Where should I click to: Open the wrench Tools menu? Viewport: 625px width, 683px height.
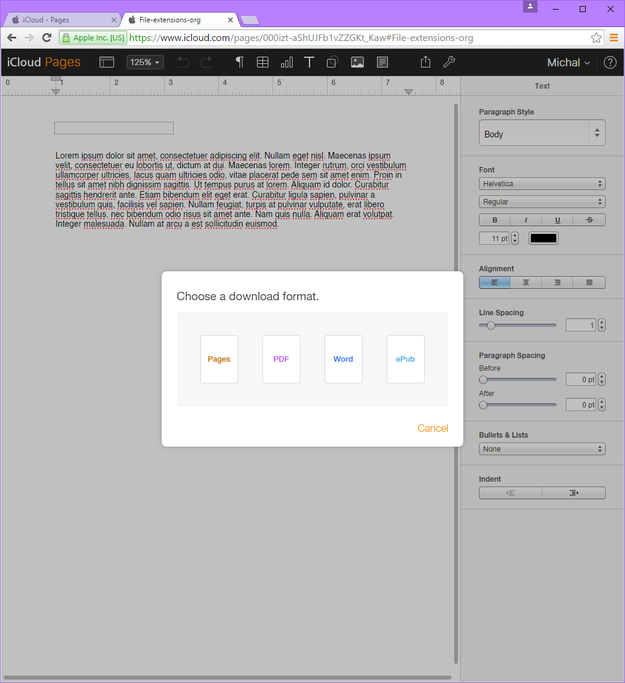click(x=449, y=62)
